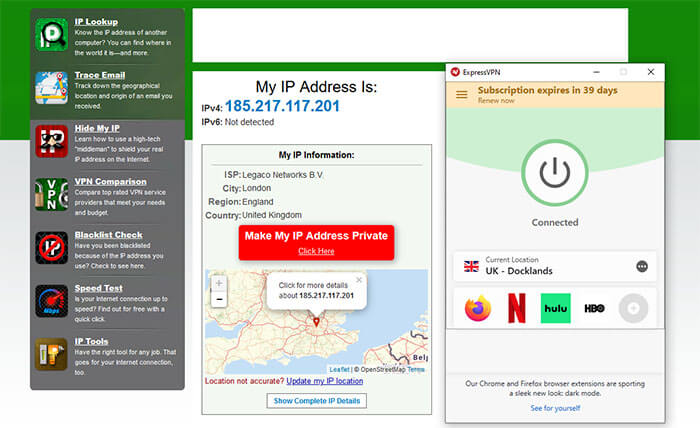Click the Blacklist Check crossed-IP icon
The height and width of the screenshot is (428, 700).
pyautogui.click(x=52, y=248)
